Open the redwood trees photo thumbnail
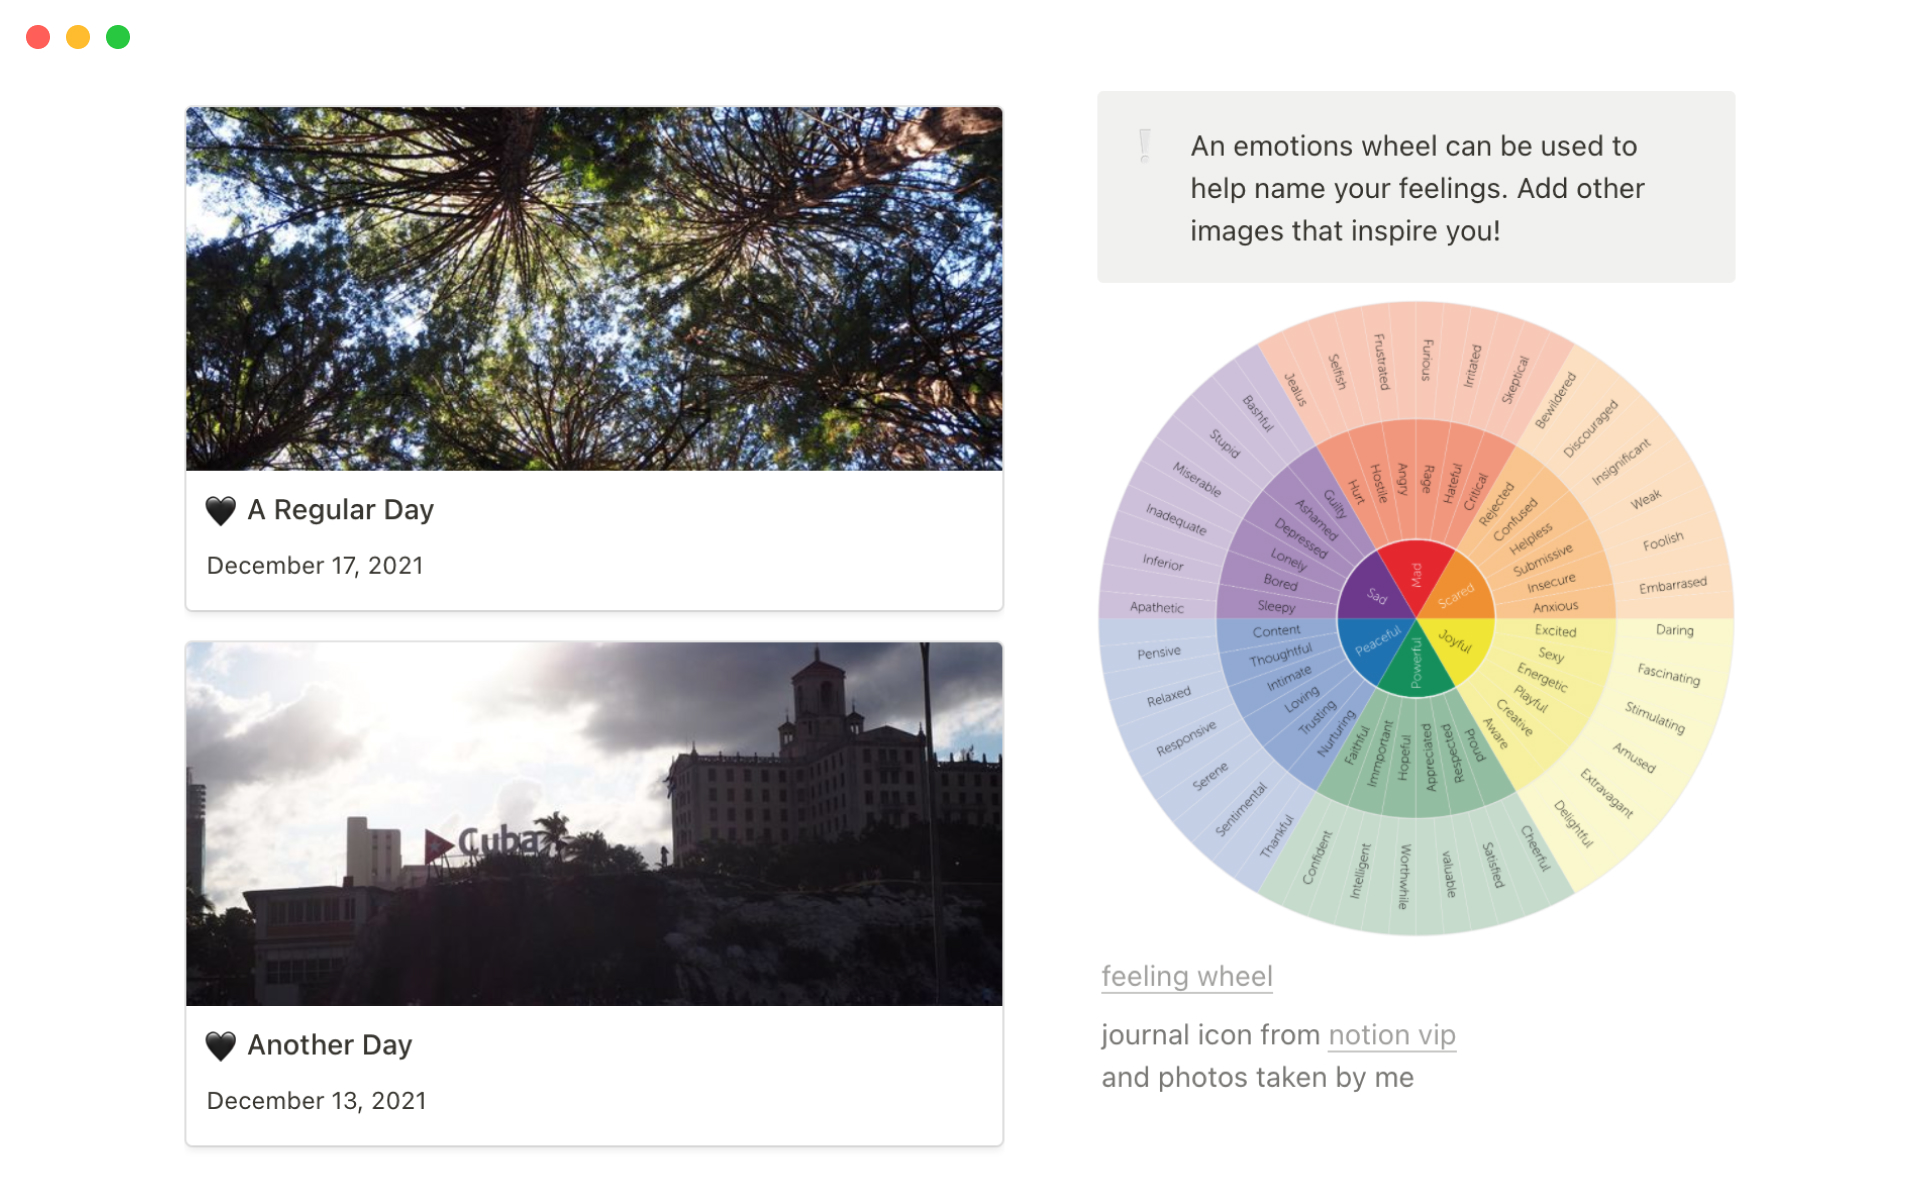The height and width of the screenshot is (1200, 1920). click(594, 288)
